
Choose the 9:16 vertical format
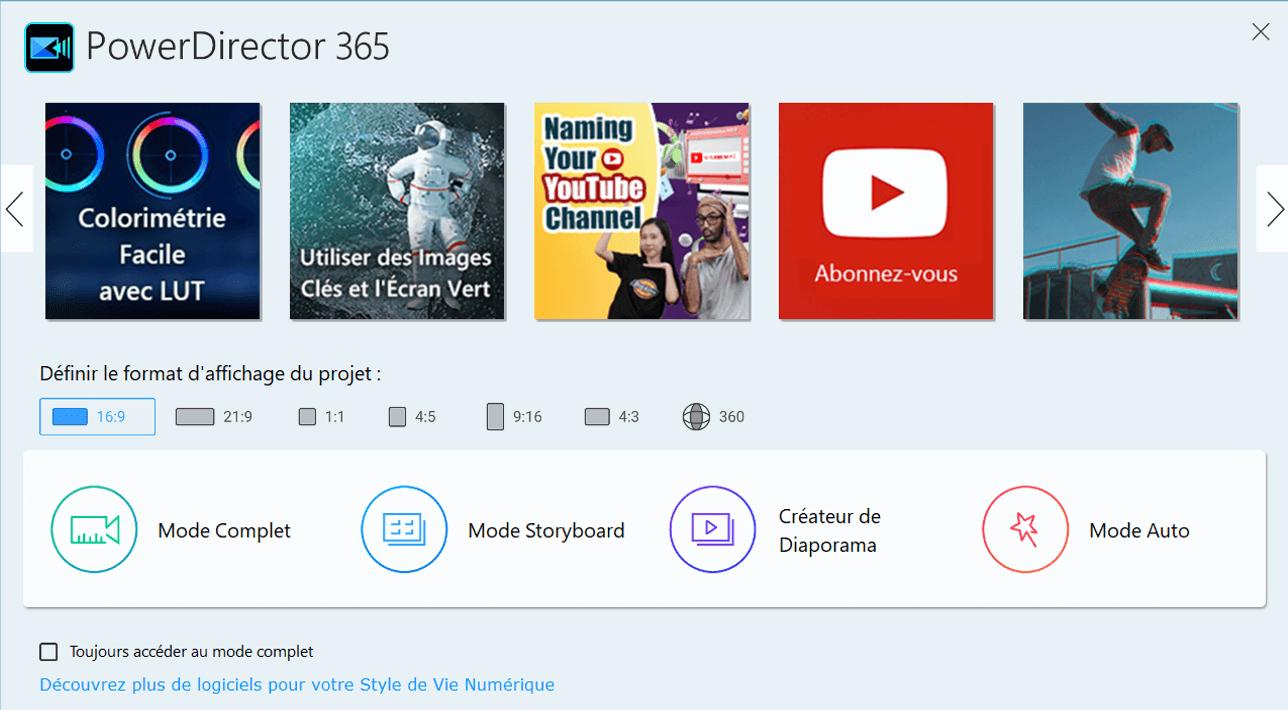514,417
